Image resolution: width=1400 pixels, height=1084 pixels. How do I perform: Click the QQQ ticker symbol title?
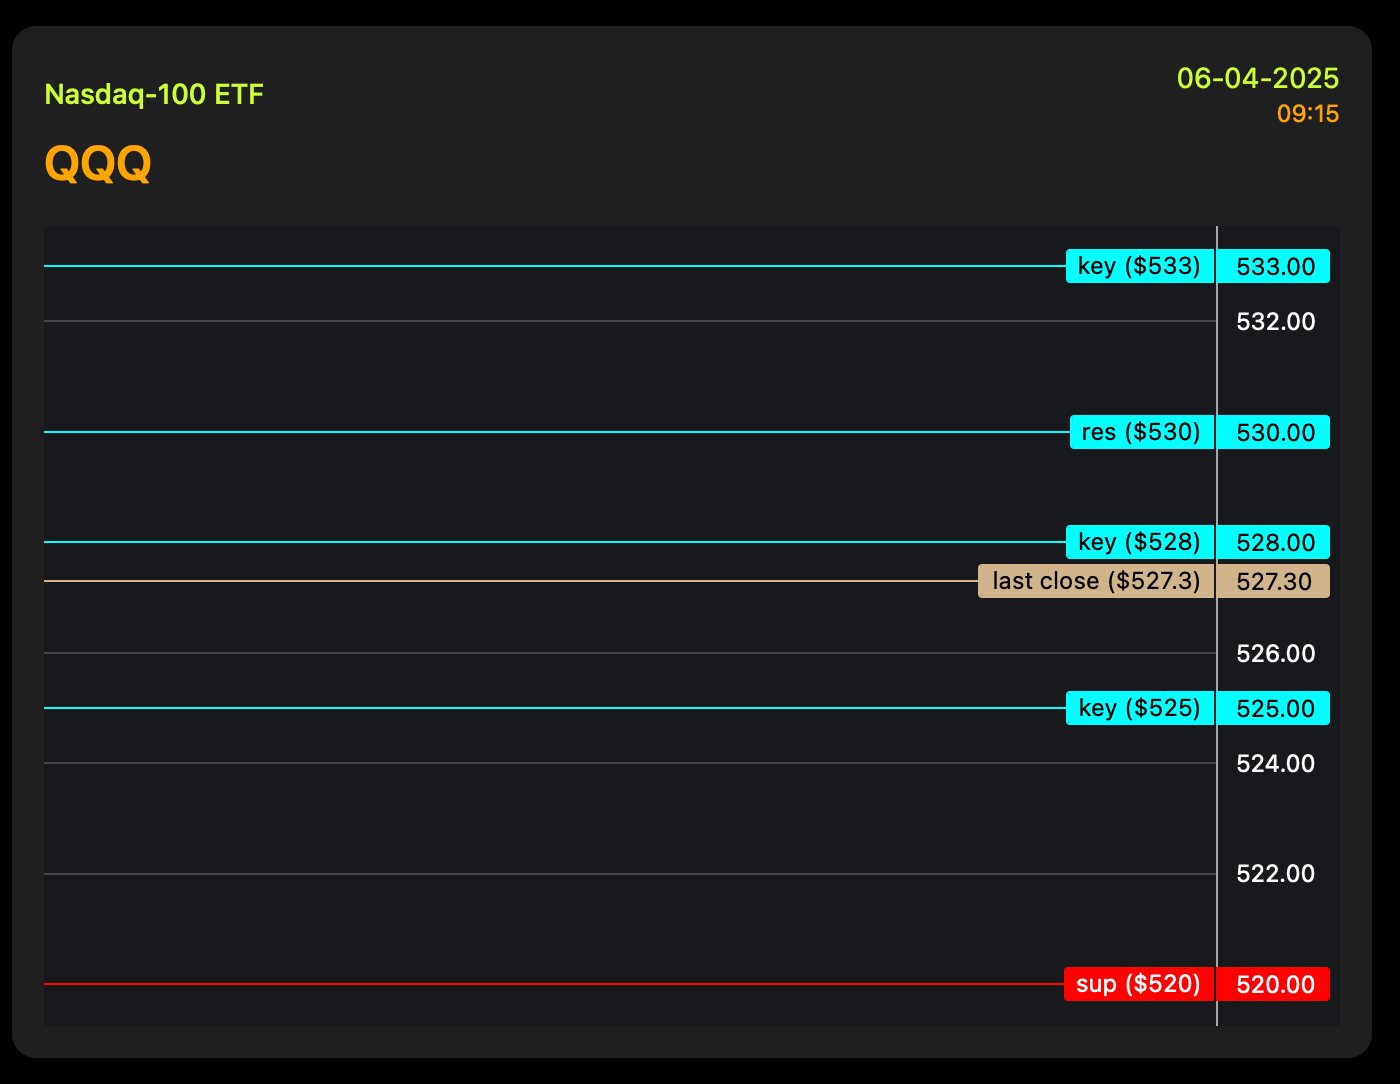tap(98, 164)
